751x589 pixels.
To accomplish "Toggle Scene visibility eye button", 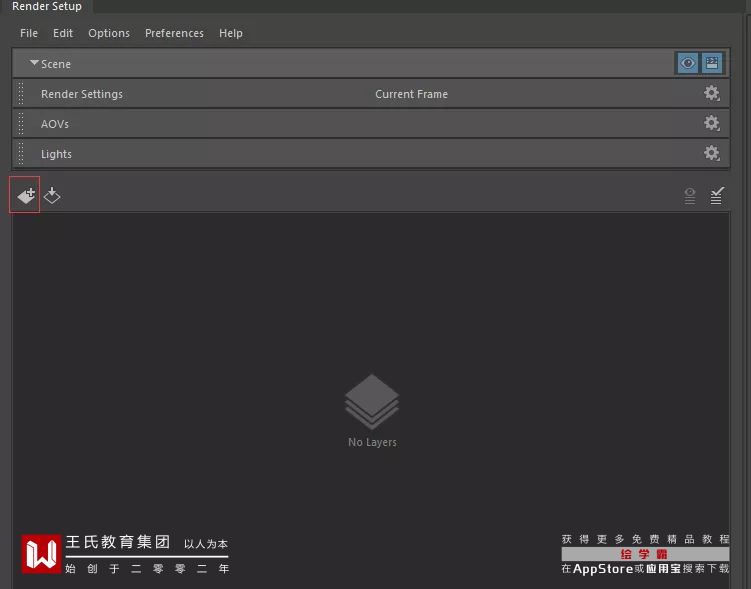I will pos(688,63).
